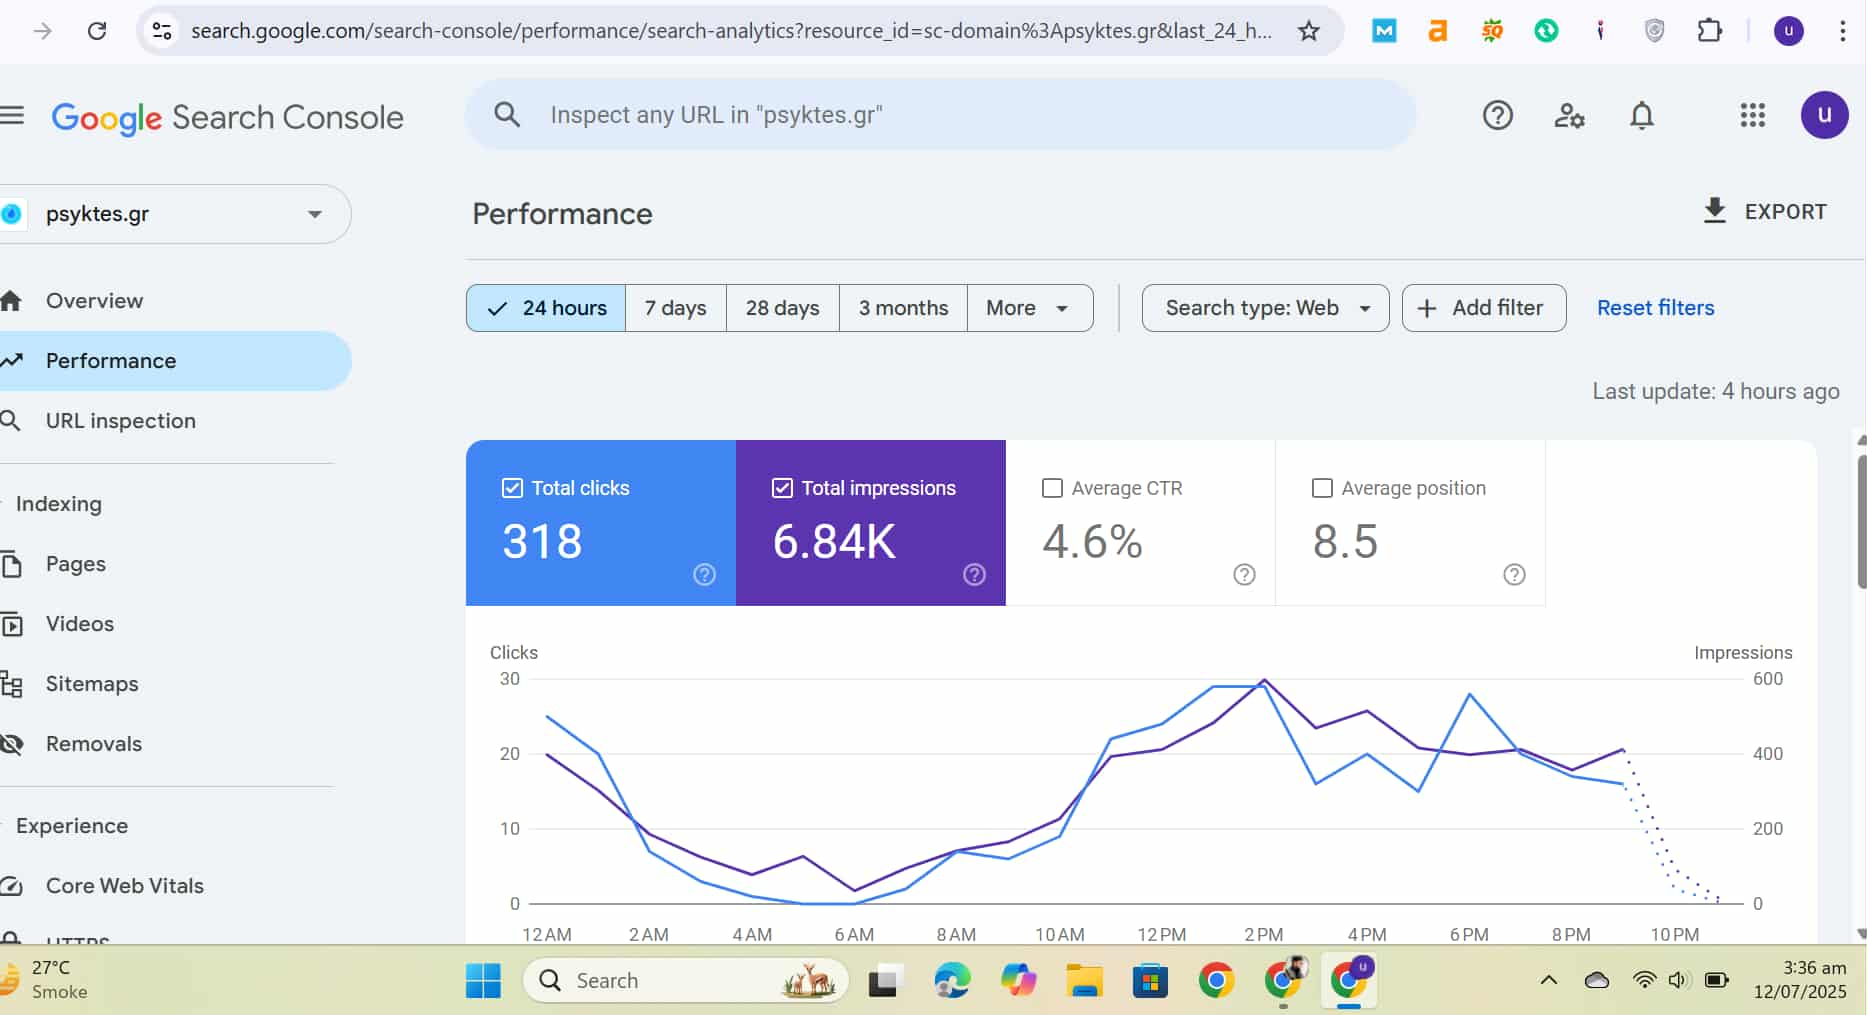Click the Windows Start button
Screen dimensions: 1867x1015
(483, 980)
